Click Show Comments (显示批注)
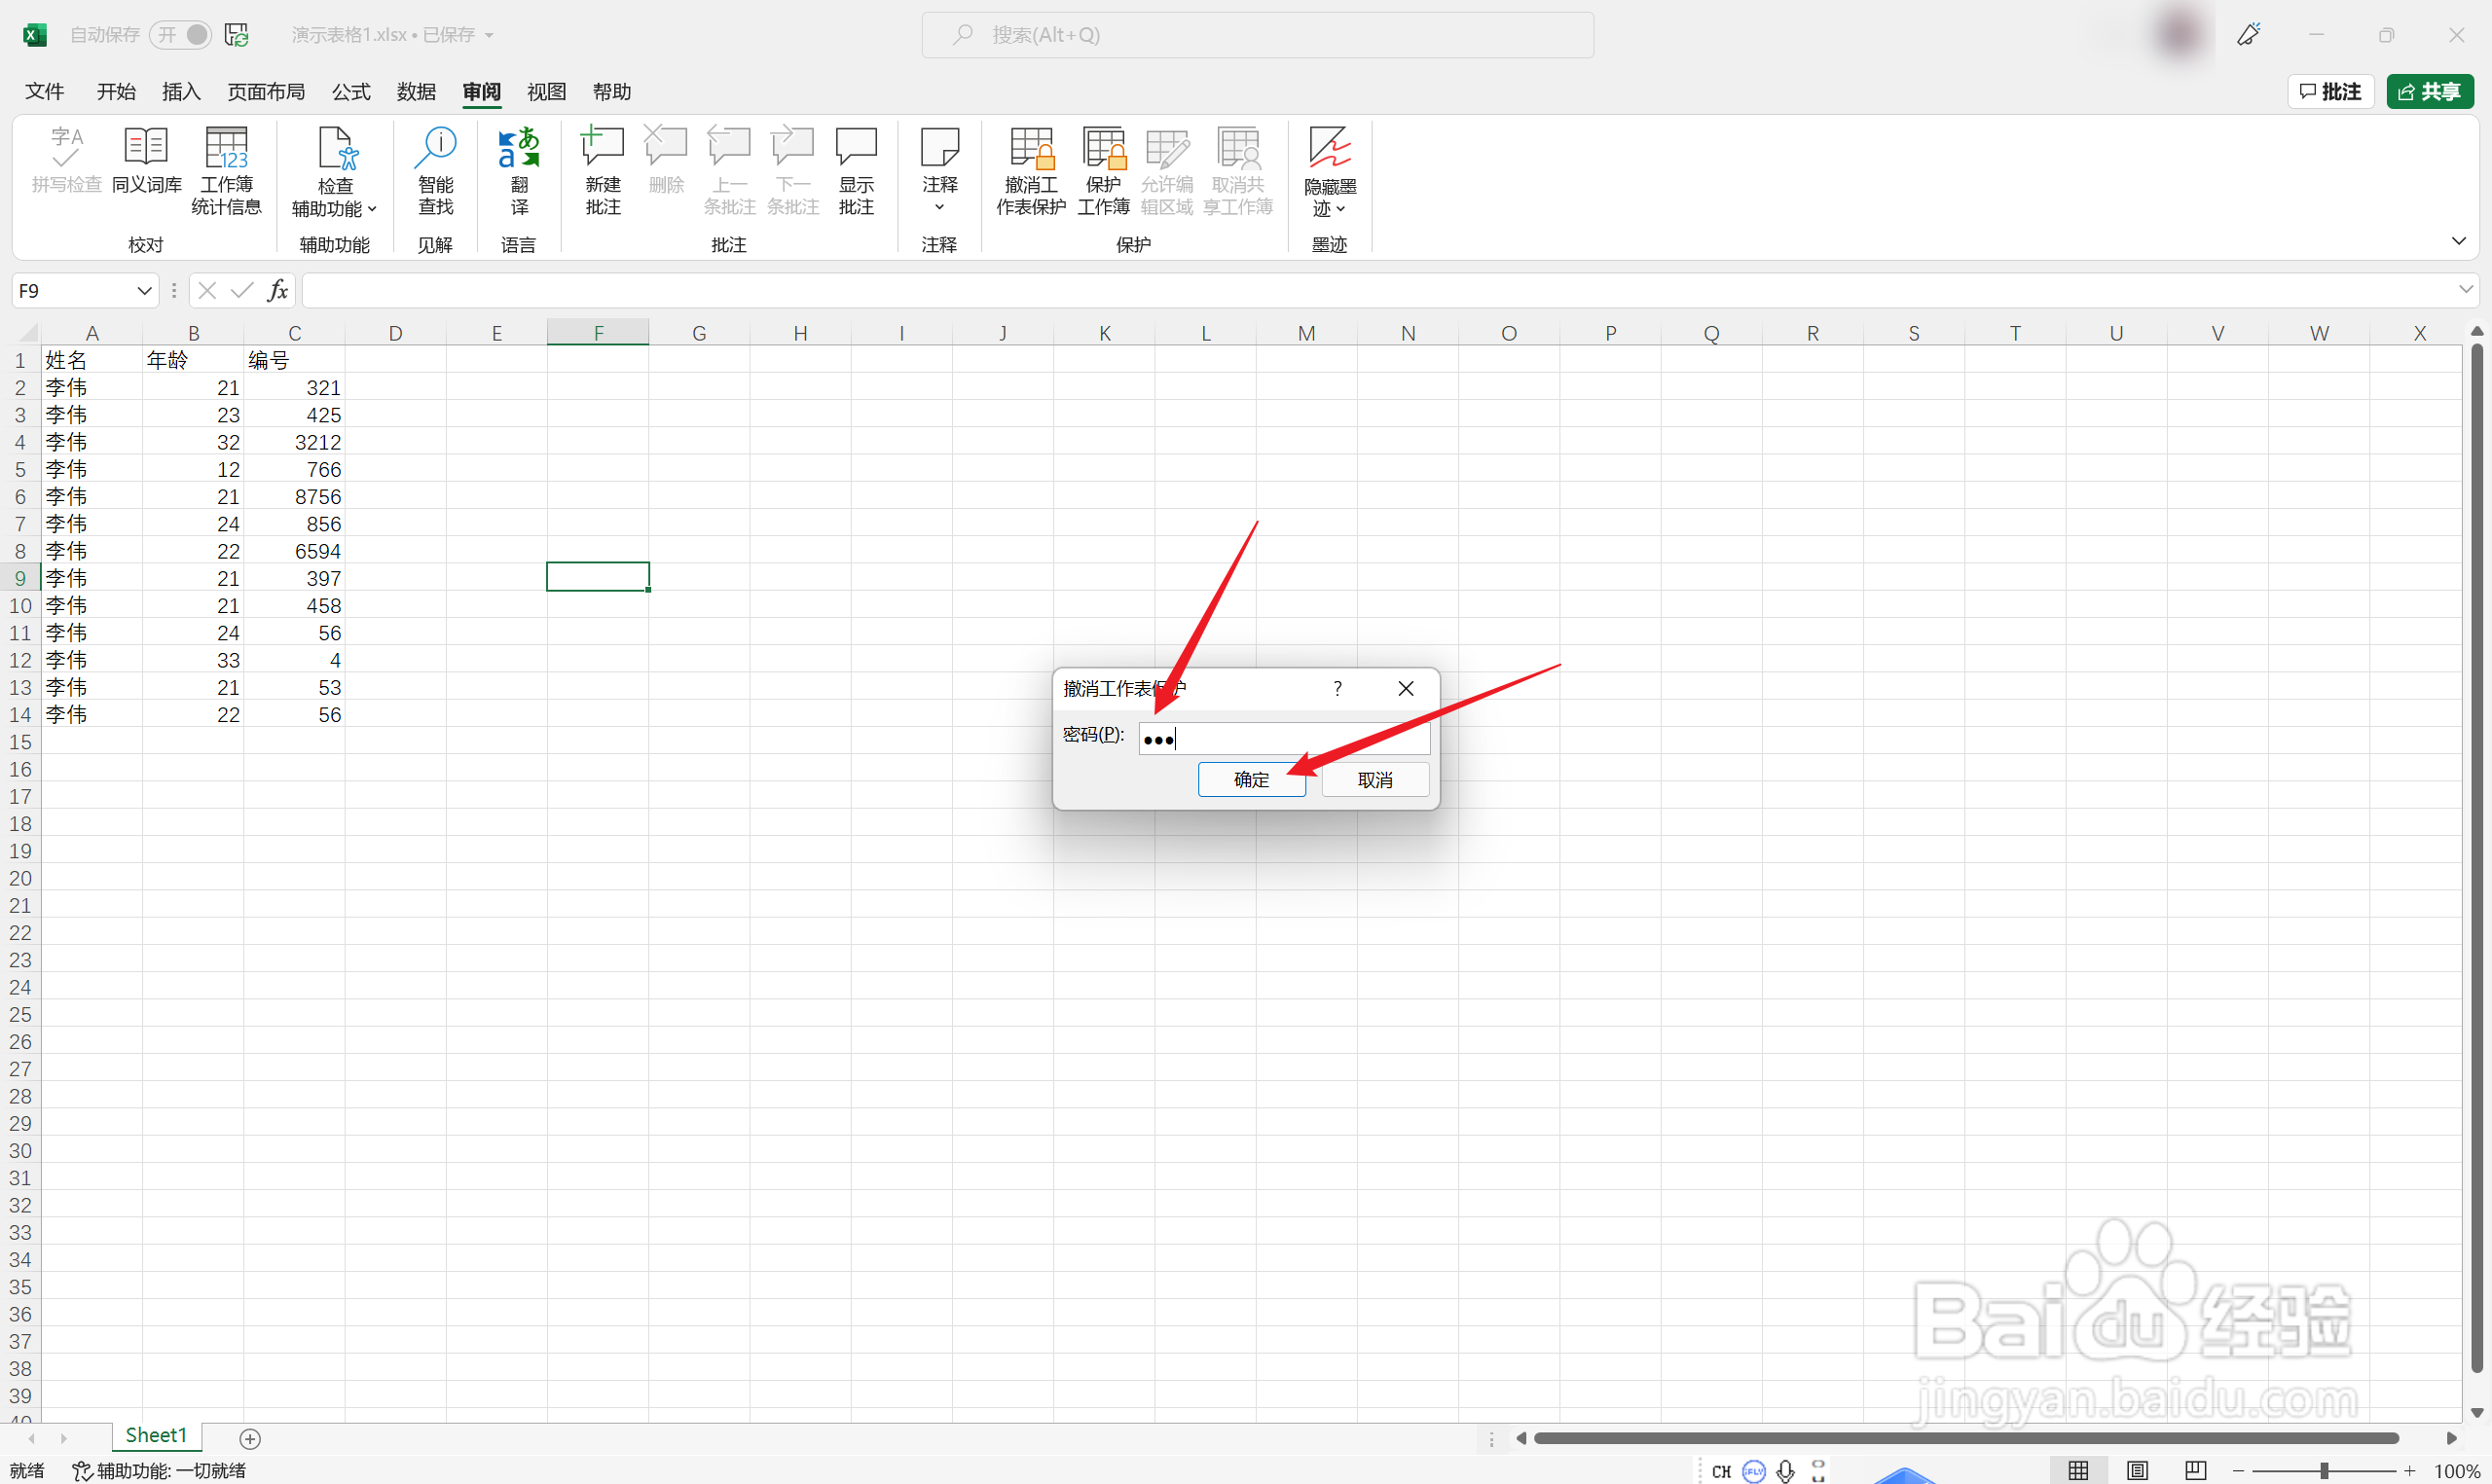The image size is (2492, 1484). pos(857,170)
